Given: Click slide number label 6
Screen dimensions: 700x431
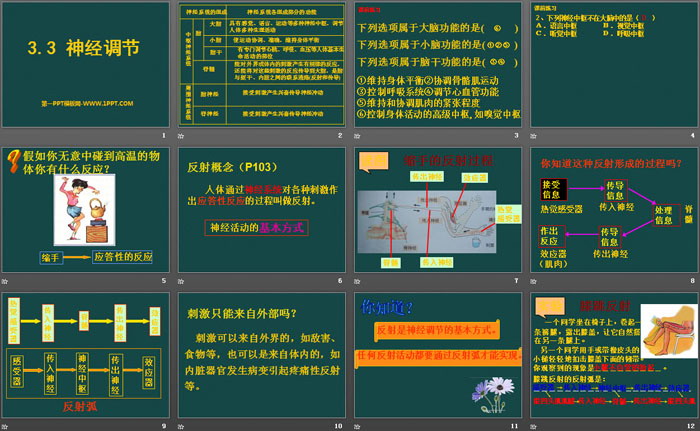Looking at the screenshot, I should click(340, 280).
